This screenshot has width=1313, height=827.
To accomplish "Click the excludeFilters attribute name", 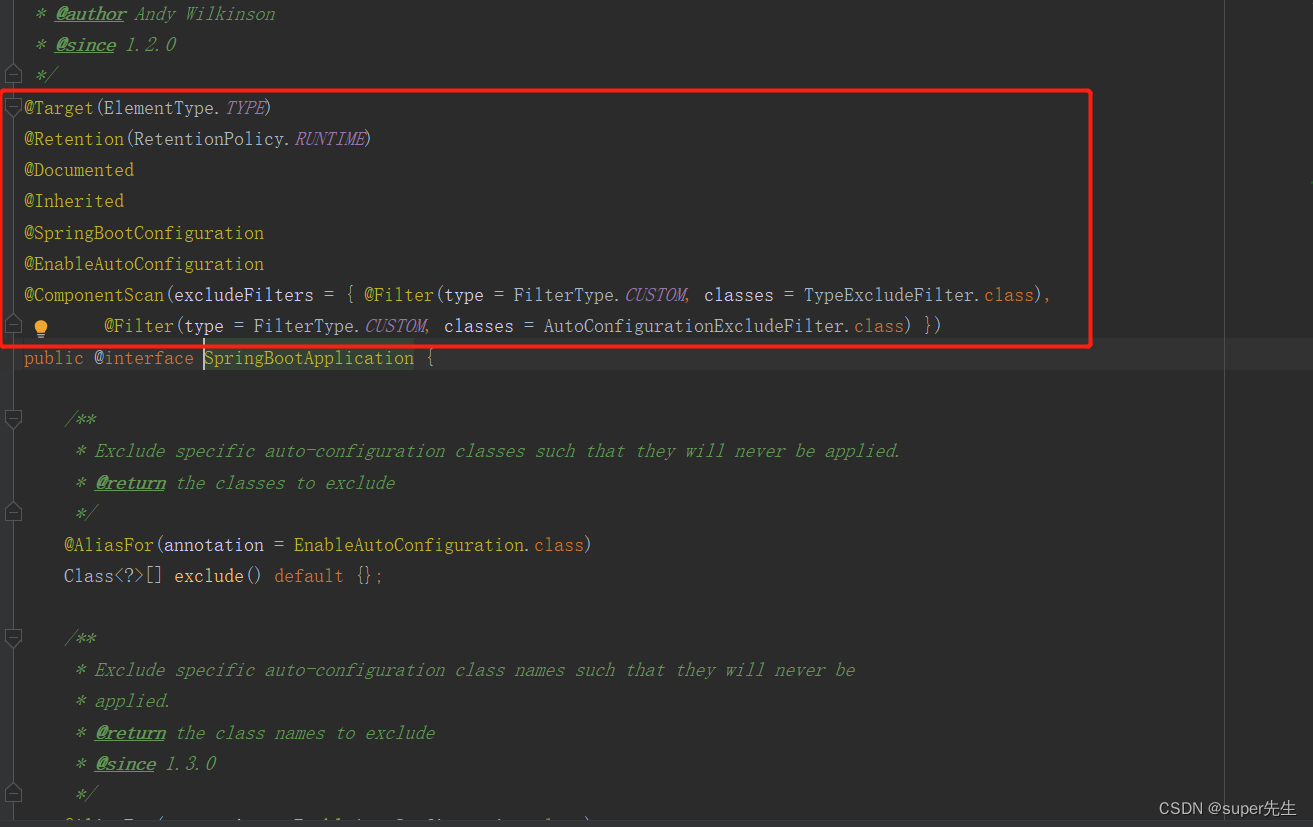I will tap(243, 295).
